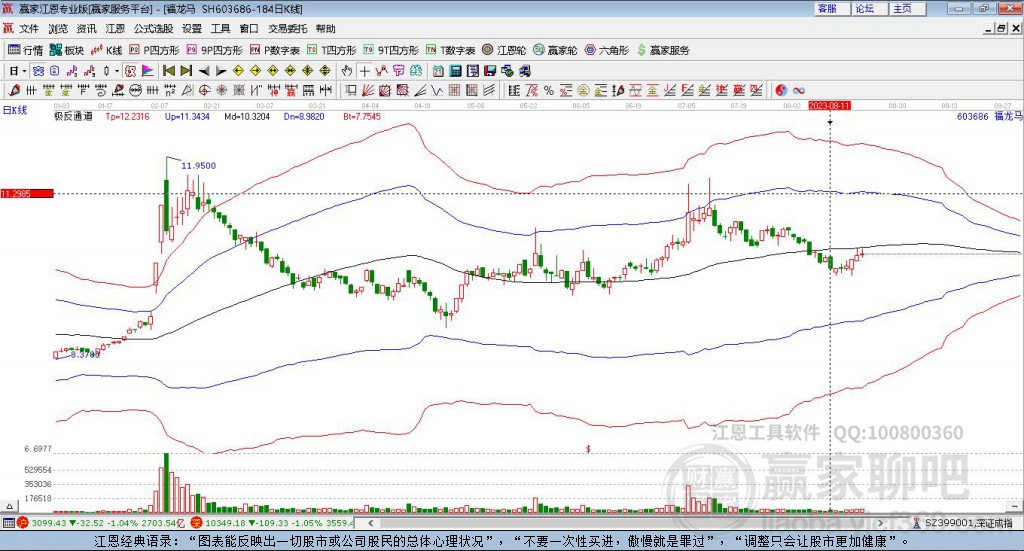Switch to the K线 chart view
This screenshot has height=551, width=1024.
[x=106, y=50]
